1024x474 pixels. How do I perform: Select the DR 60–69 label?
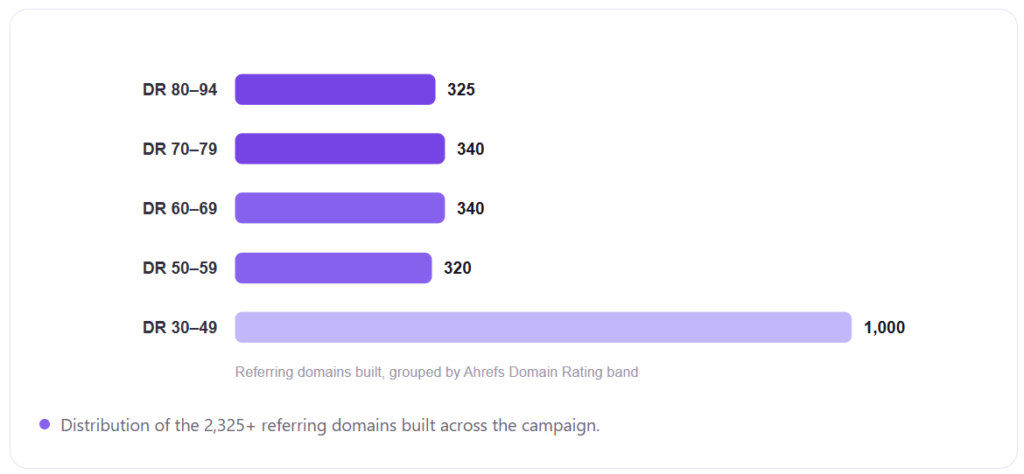[180, 209]
